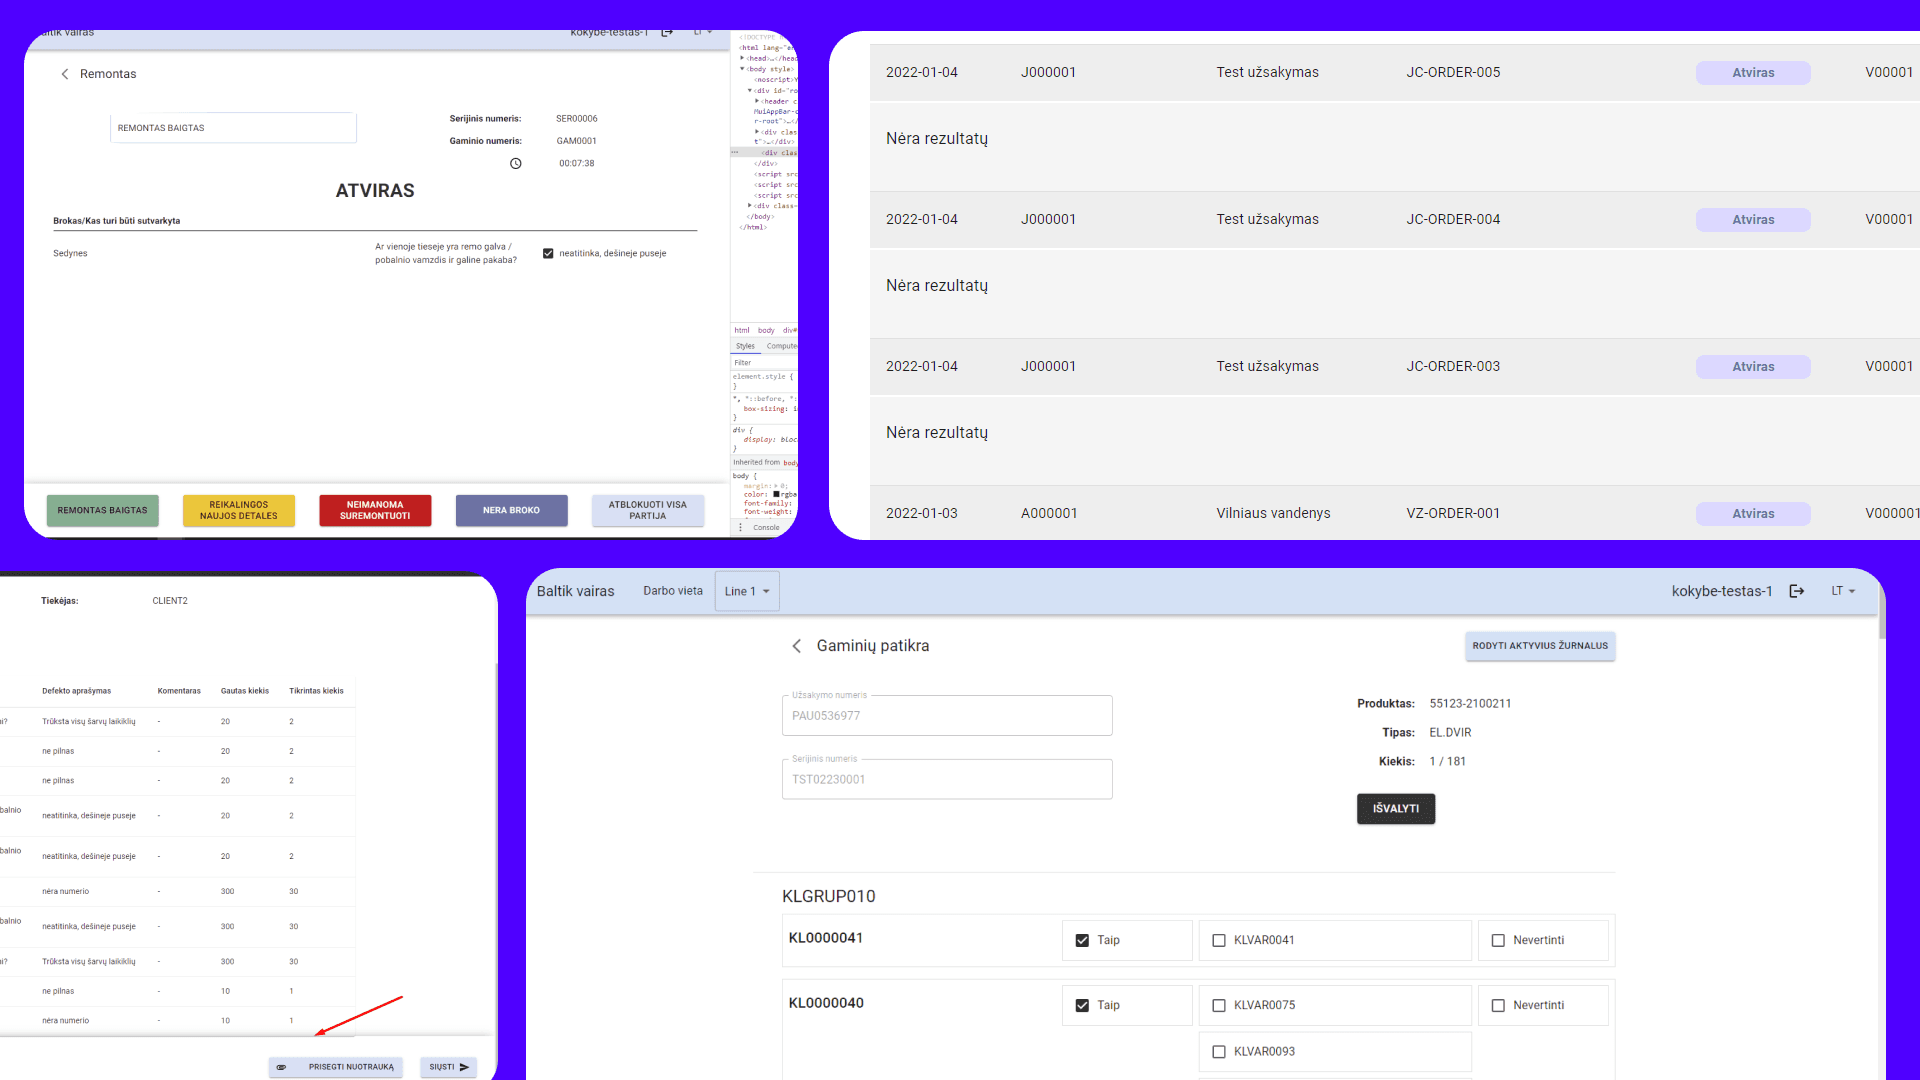This screenshot has width=1920, height=1080.
Task: Click RODYTI AKTYVIUS ŽURNALUS button
Action: coord(1540,646)
